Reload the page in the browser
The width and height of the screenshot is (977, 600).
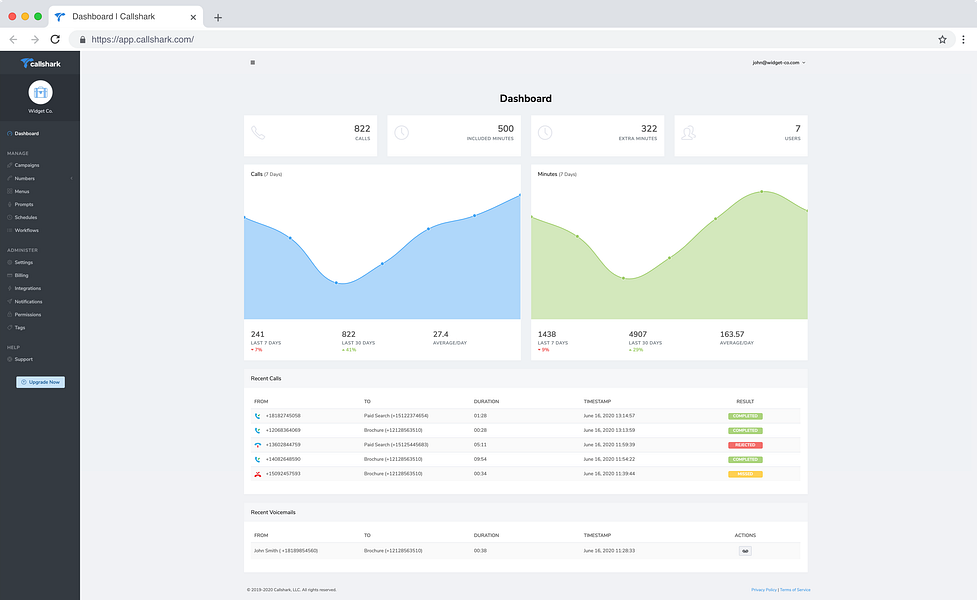(55, 39)
